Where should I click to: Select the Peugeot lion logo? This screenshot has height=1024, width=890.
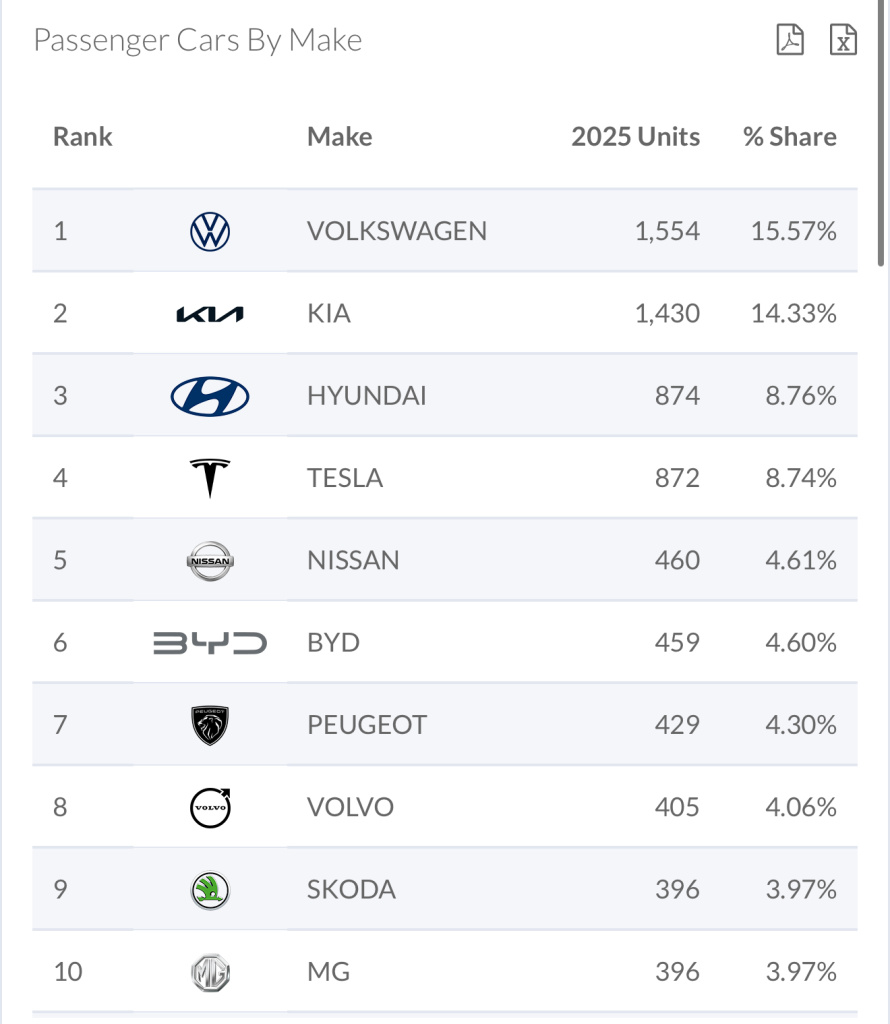tap(210, 725)
